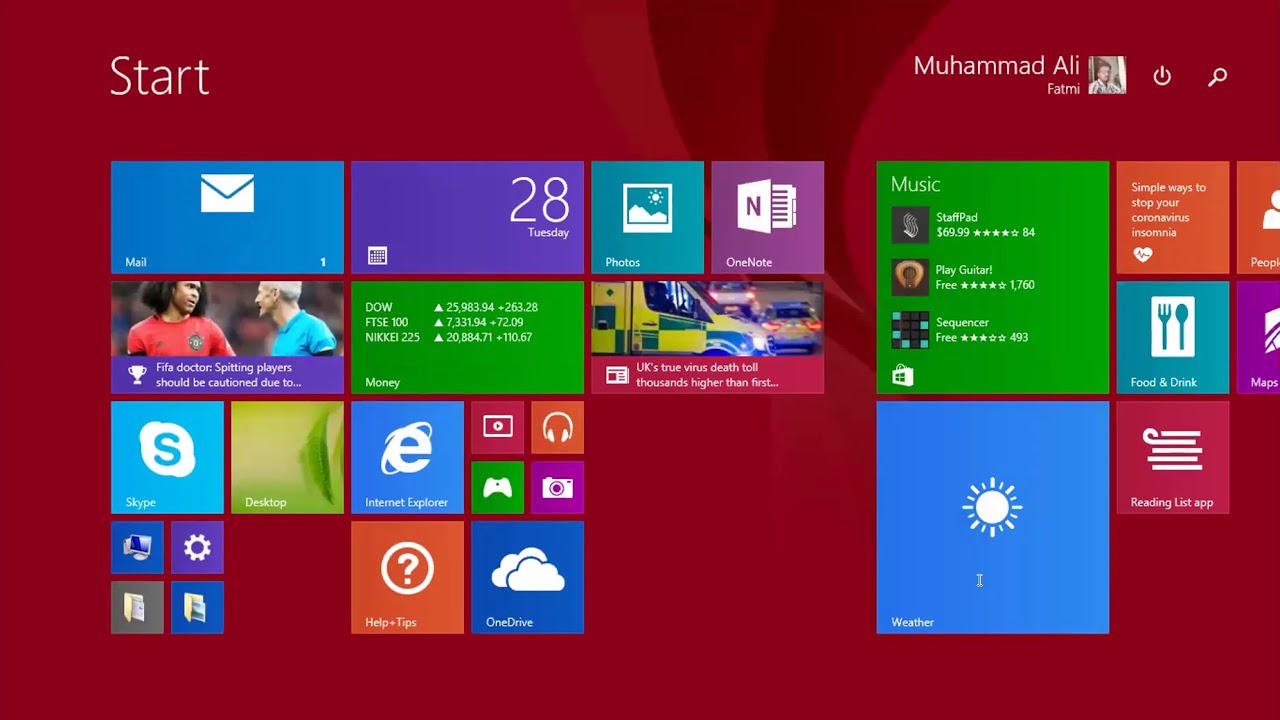Viewport: 1280px width, 720px height.
Task: Open the gray folder small tile
Action: [137, 607]
